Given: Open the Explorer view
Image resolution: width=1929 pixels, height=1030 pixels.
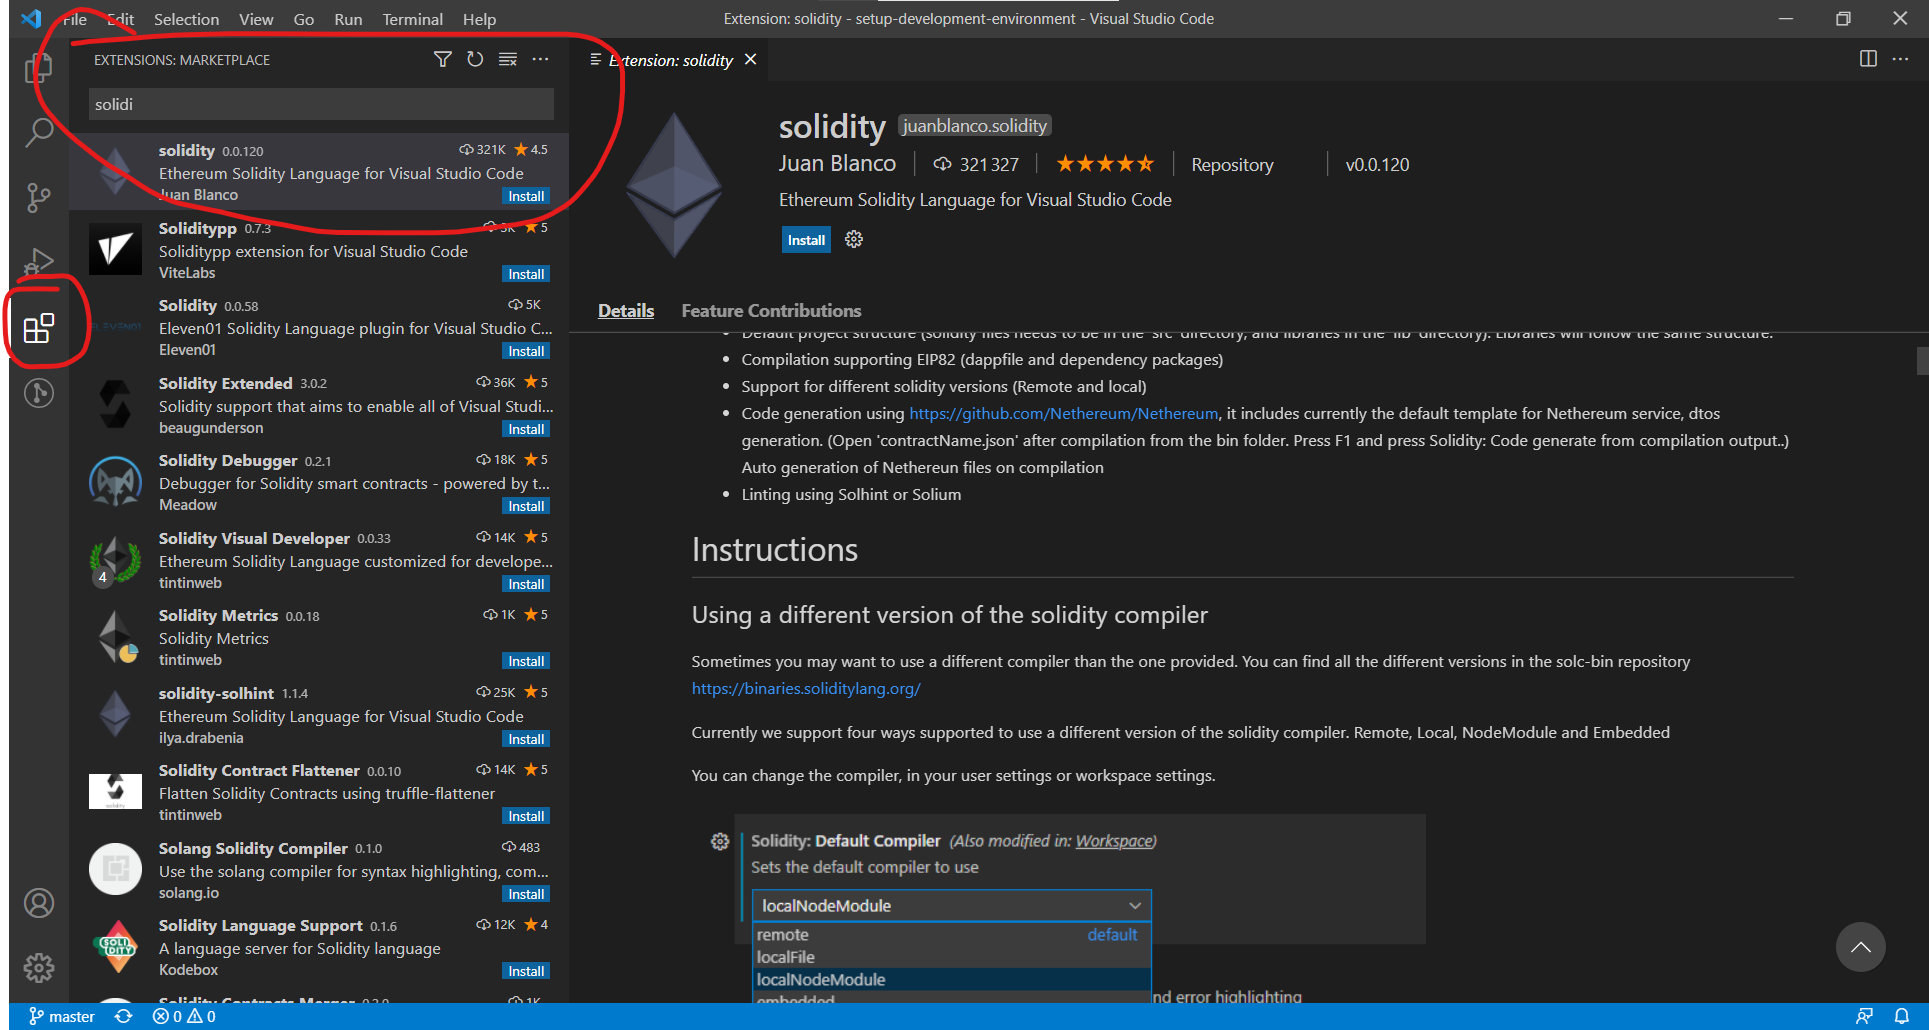Looking at the screenshot, I should coord(40,67).
